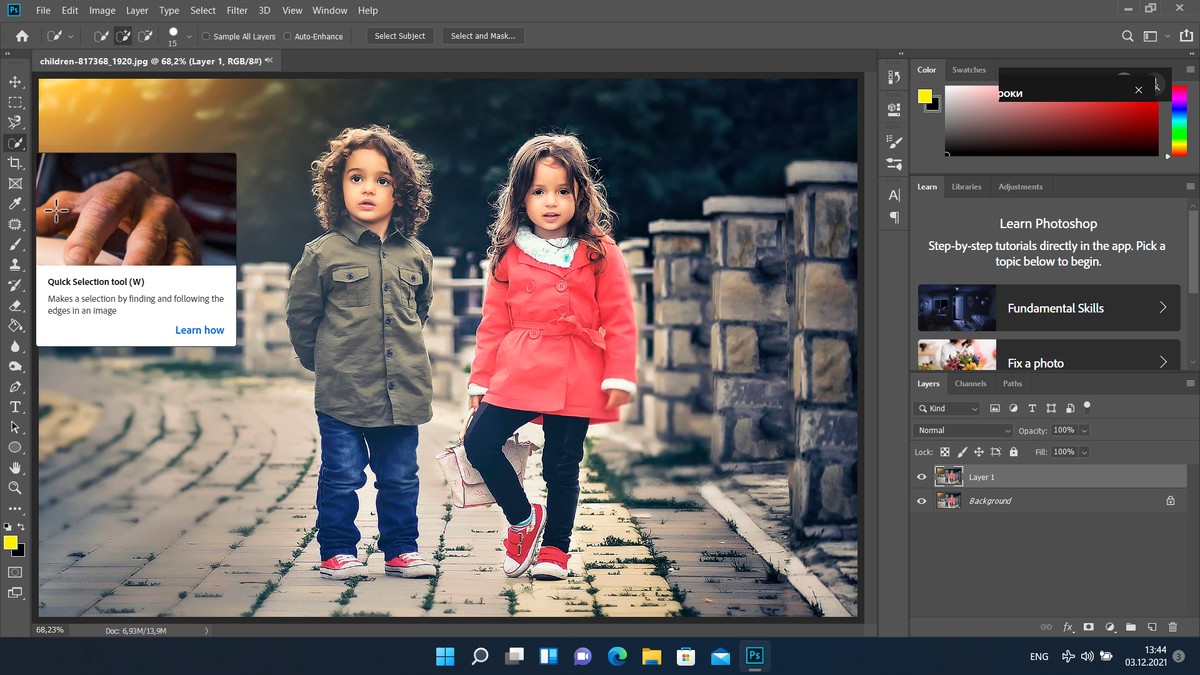This screenshot has width=1200, height=675.
Task: Open the Filter menu
Action: click(x=237, y=10)
